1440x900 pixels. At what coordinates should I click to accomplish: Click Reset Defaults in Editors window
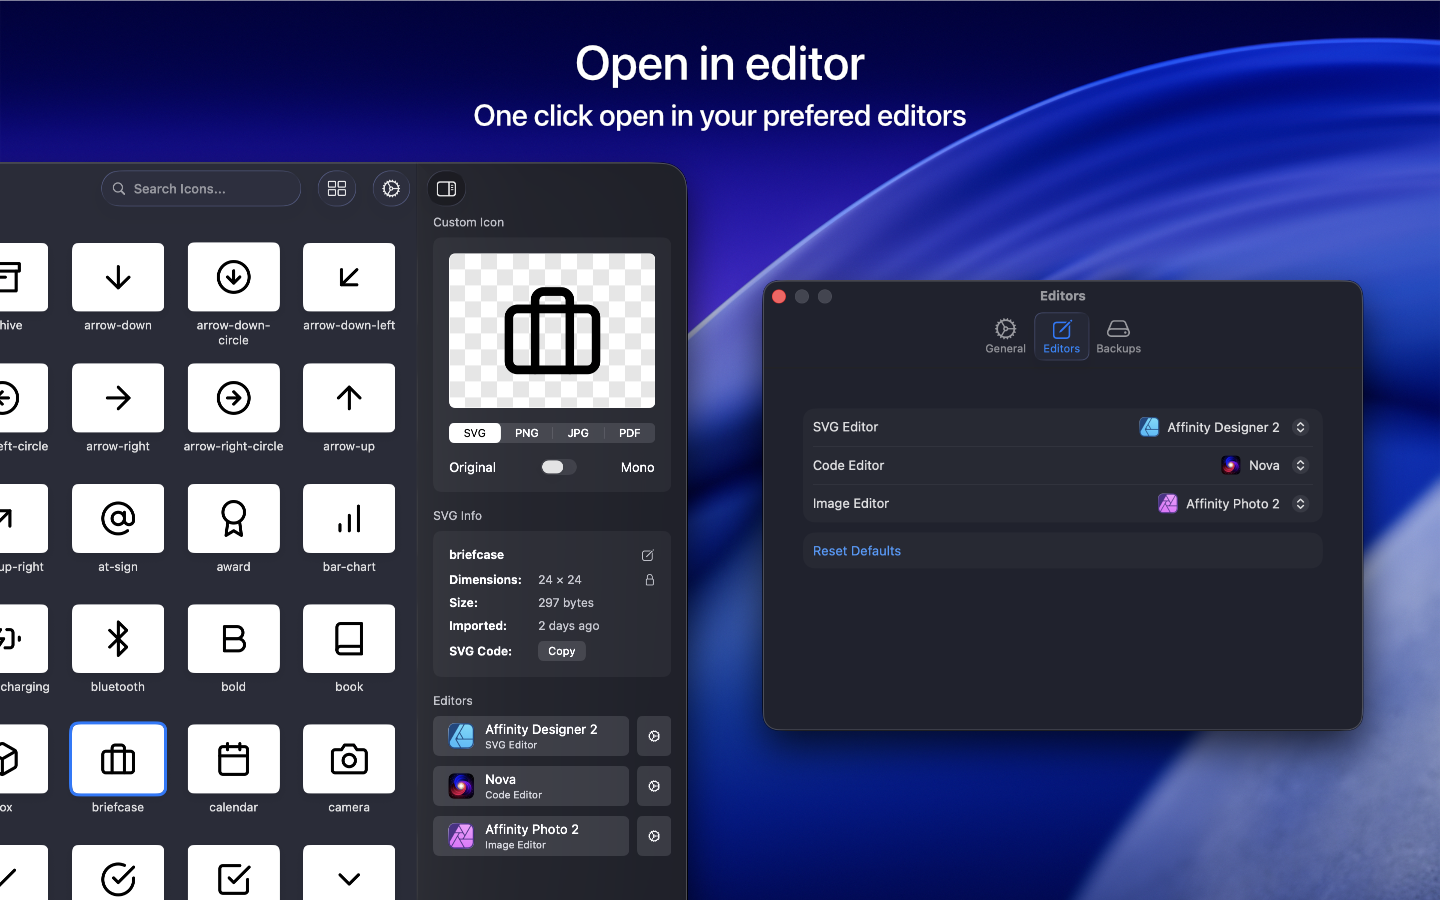[x=857, y=551]
